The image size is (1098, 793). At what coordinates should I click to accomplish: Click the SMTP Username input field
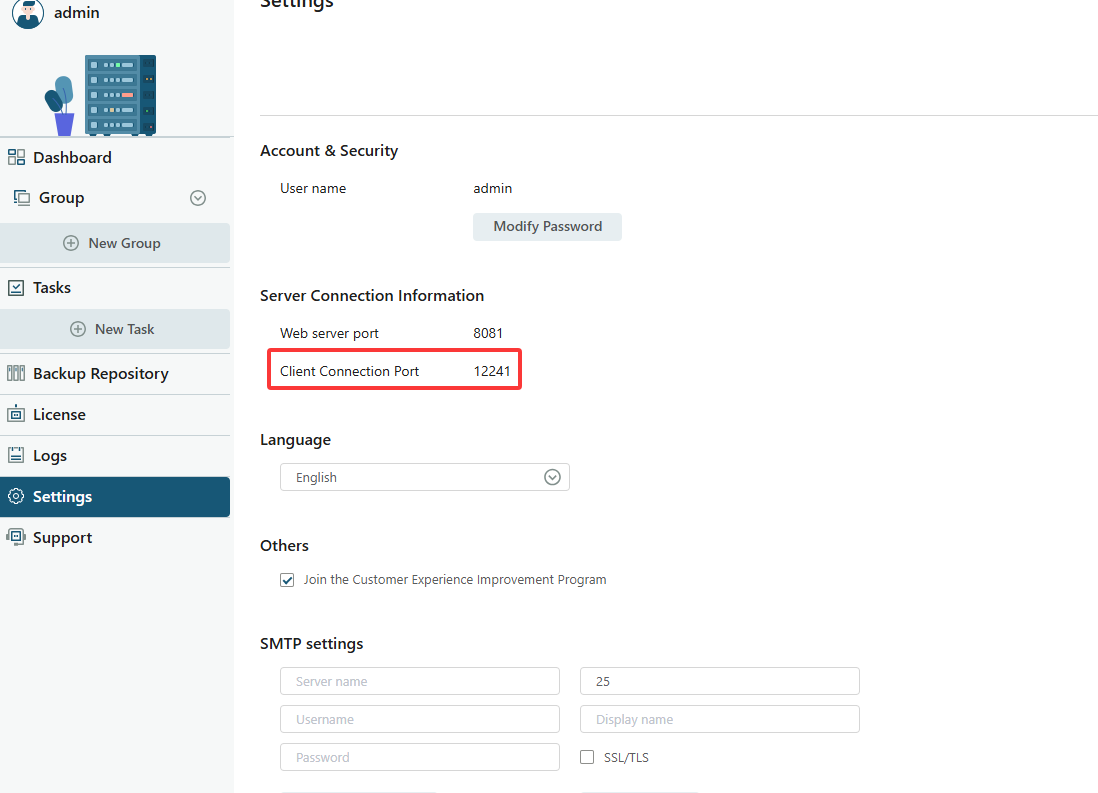[419, 720]
